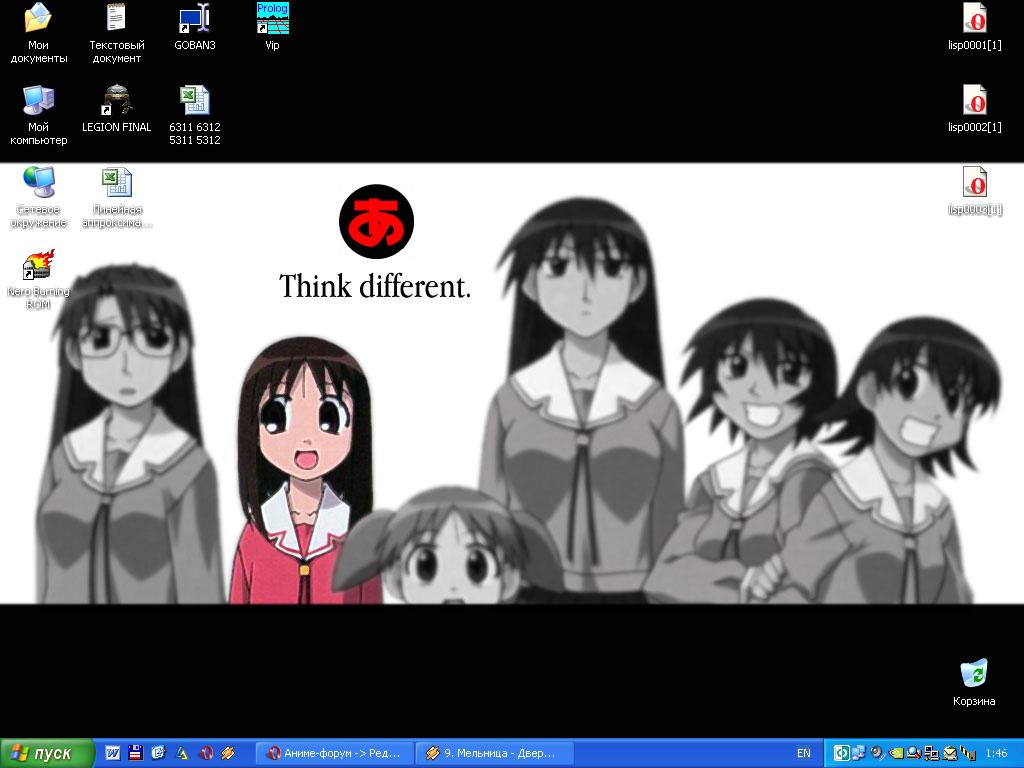Select the LEGION FINAL game shortcut
This screenshot has width=1024, height=768.
(116, 108)
